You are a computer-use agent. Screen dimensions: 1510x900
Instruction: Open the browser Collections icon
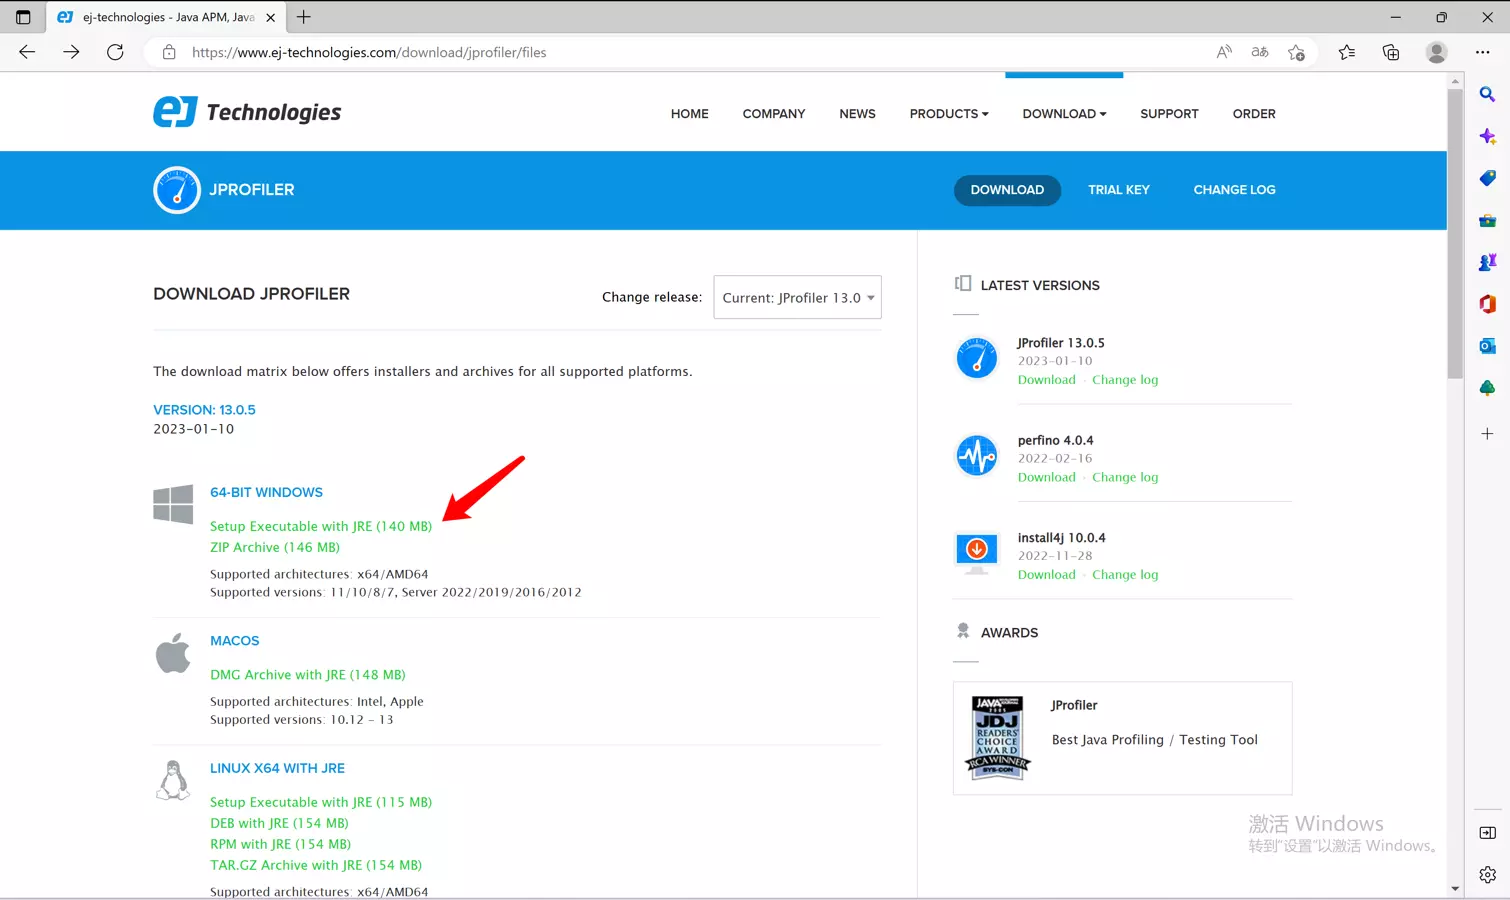point(1390,52)
